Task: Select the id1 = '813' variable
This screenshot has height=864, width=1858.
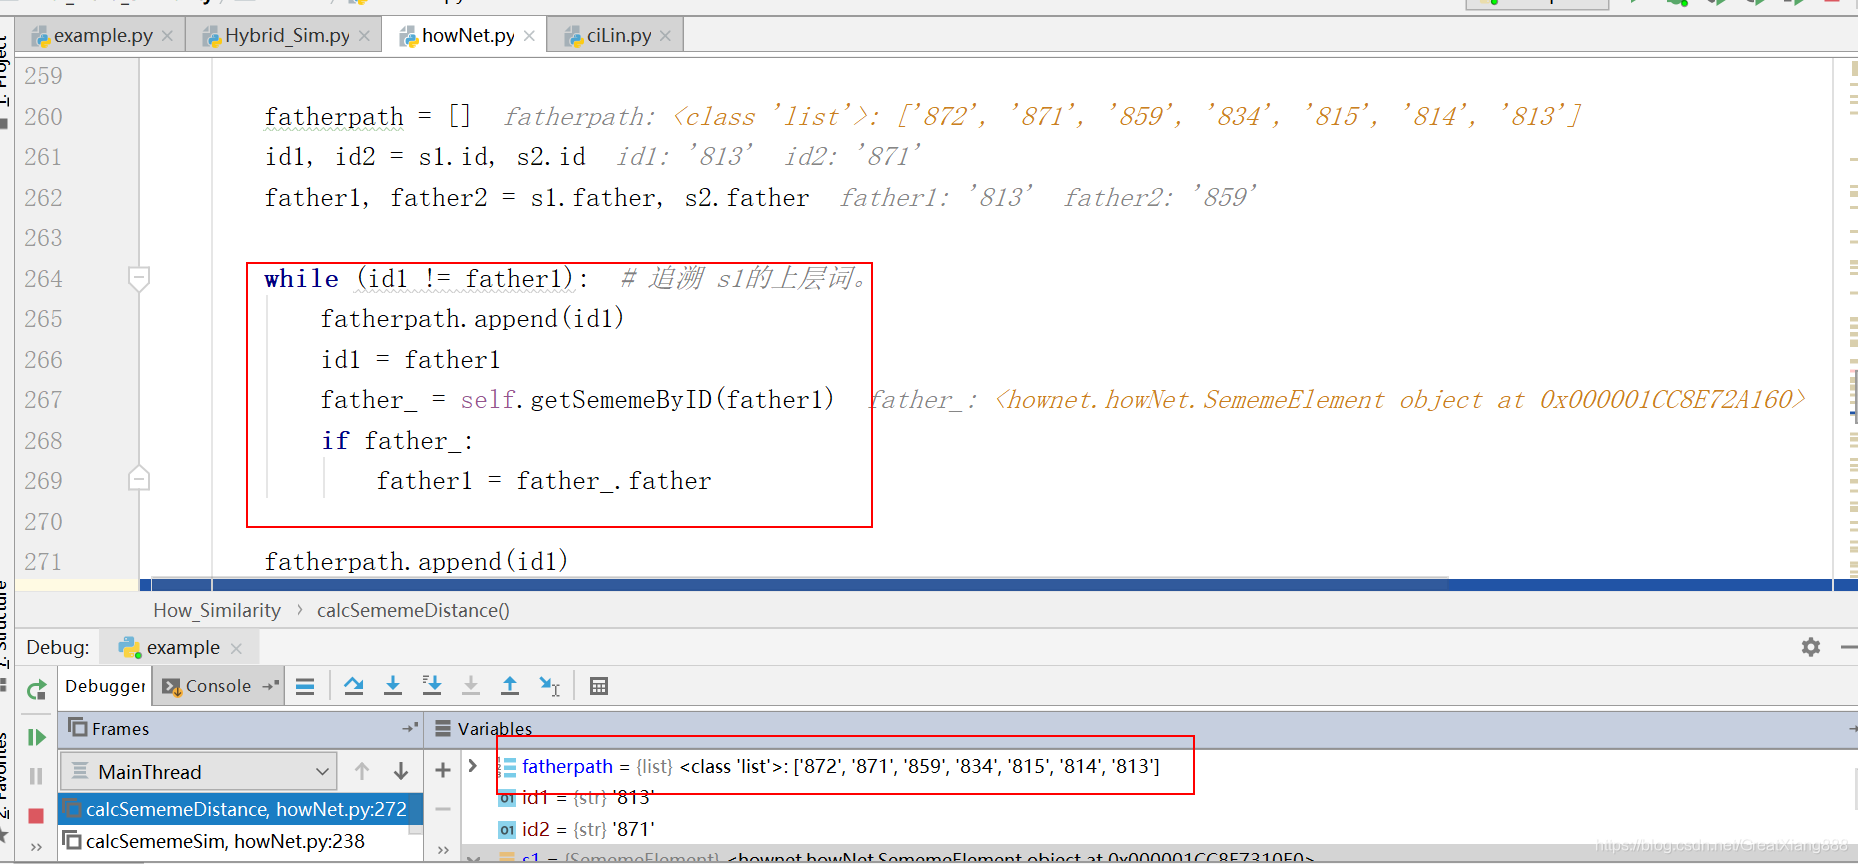Action: point(576,797)
